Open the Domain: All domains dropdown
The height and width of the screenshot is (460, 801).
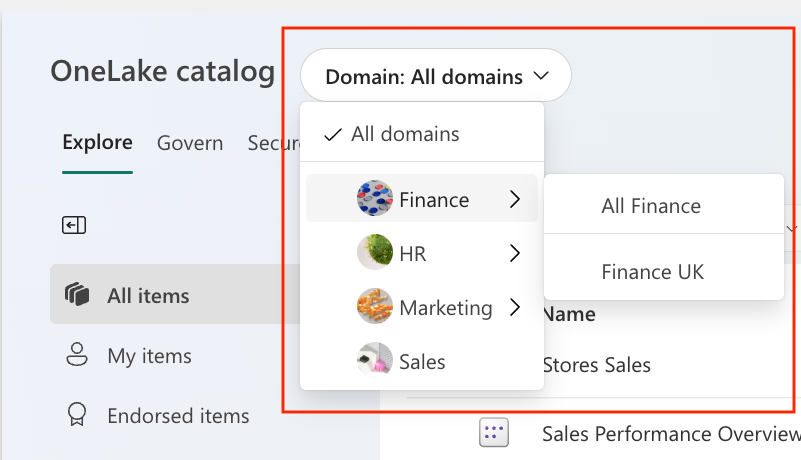tap(436, 76)
